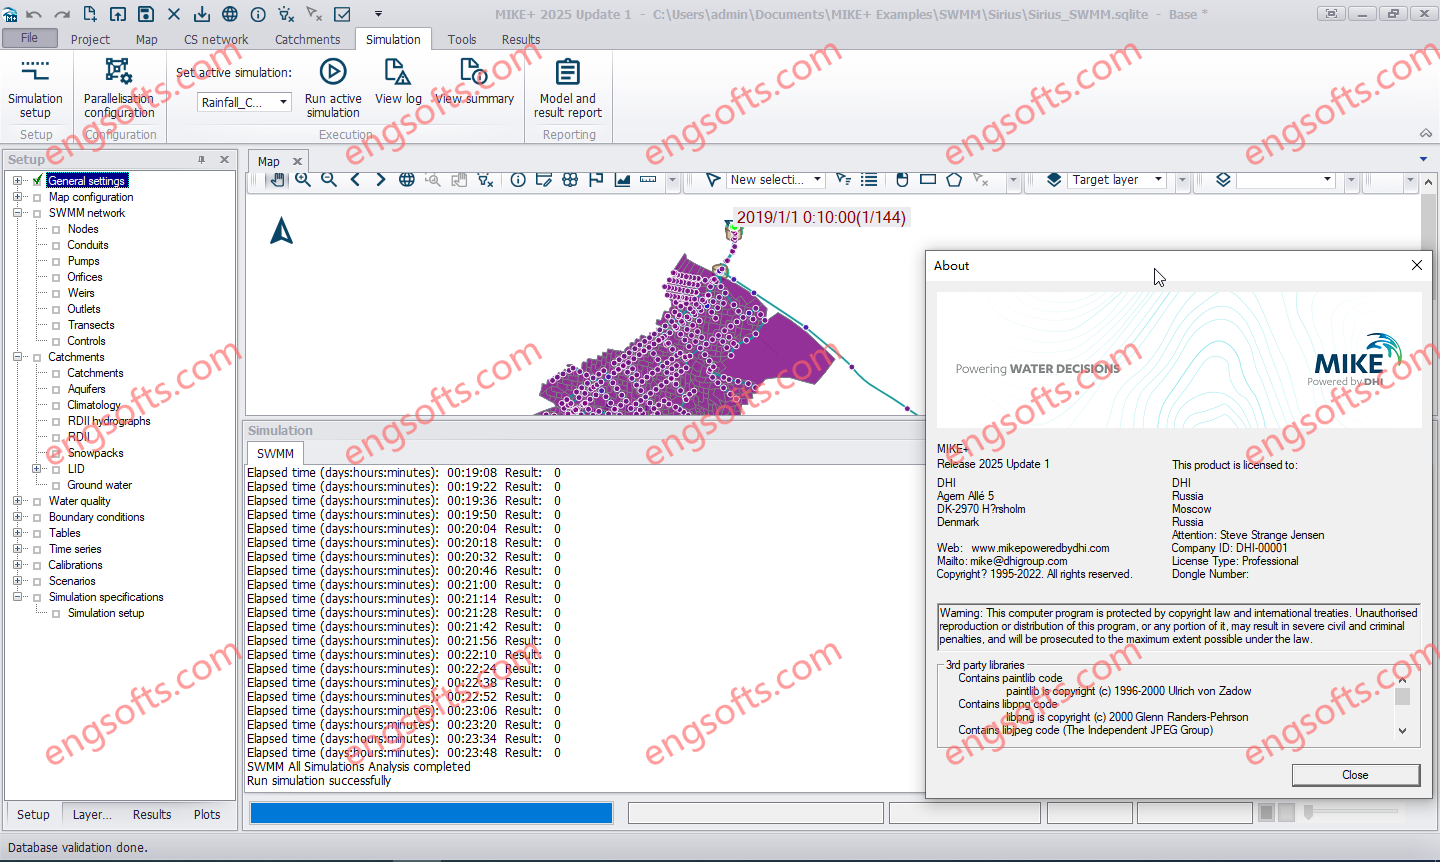Toggle the General settings checkbox
This screenshot has width=1440, height=862.
37,181
